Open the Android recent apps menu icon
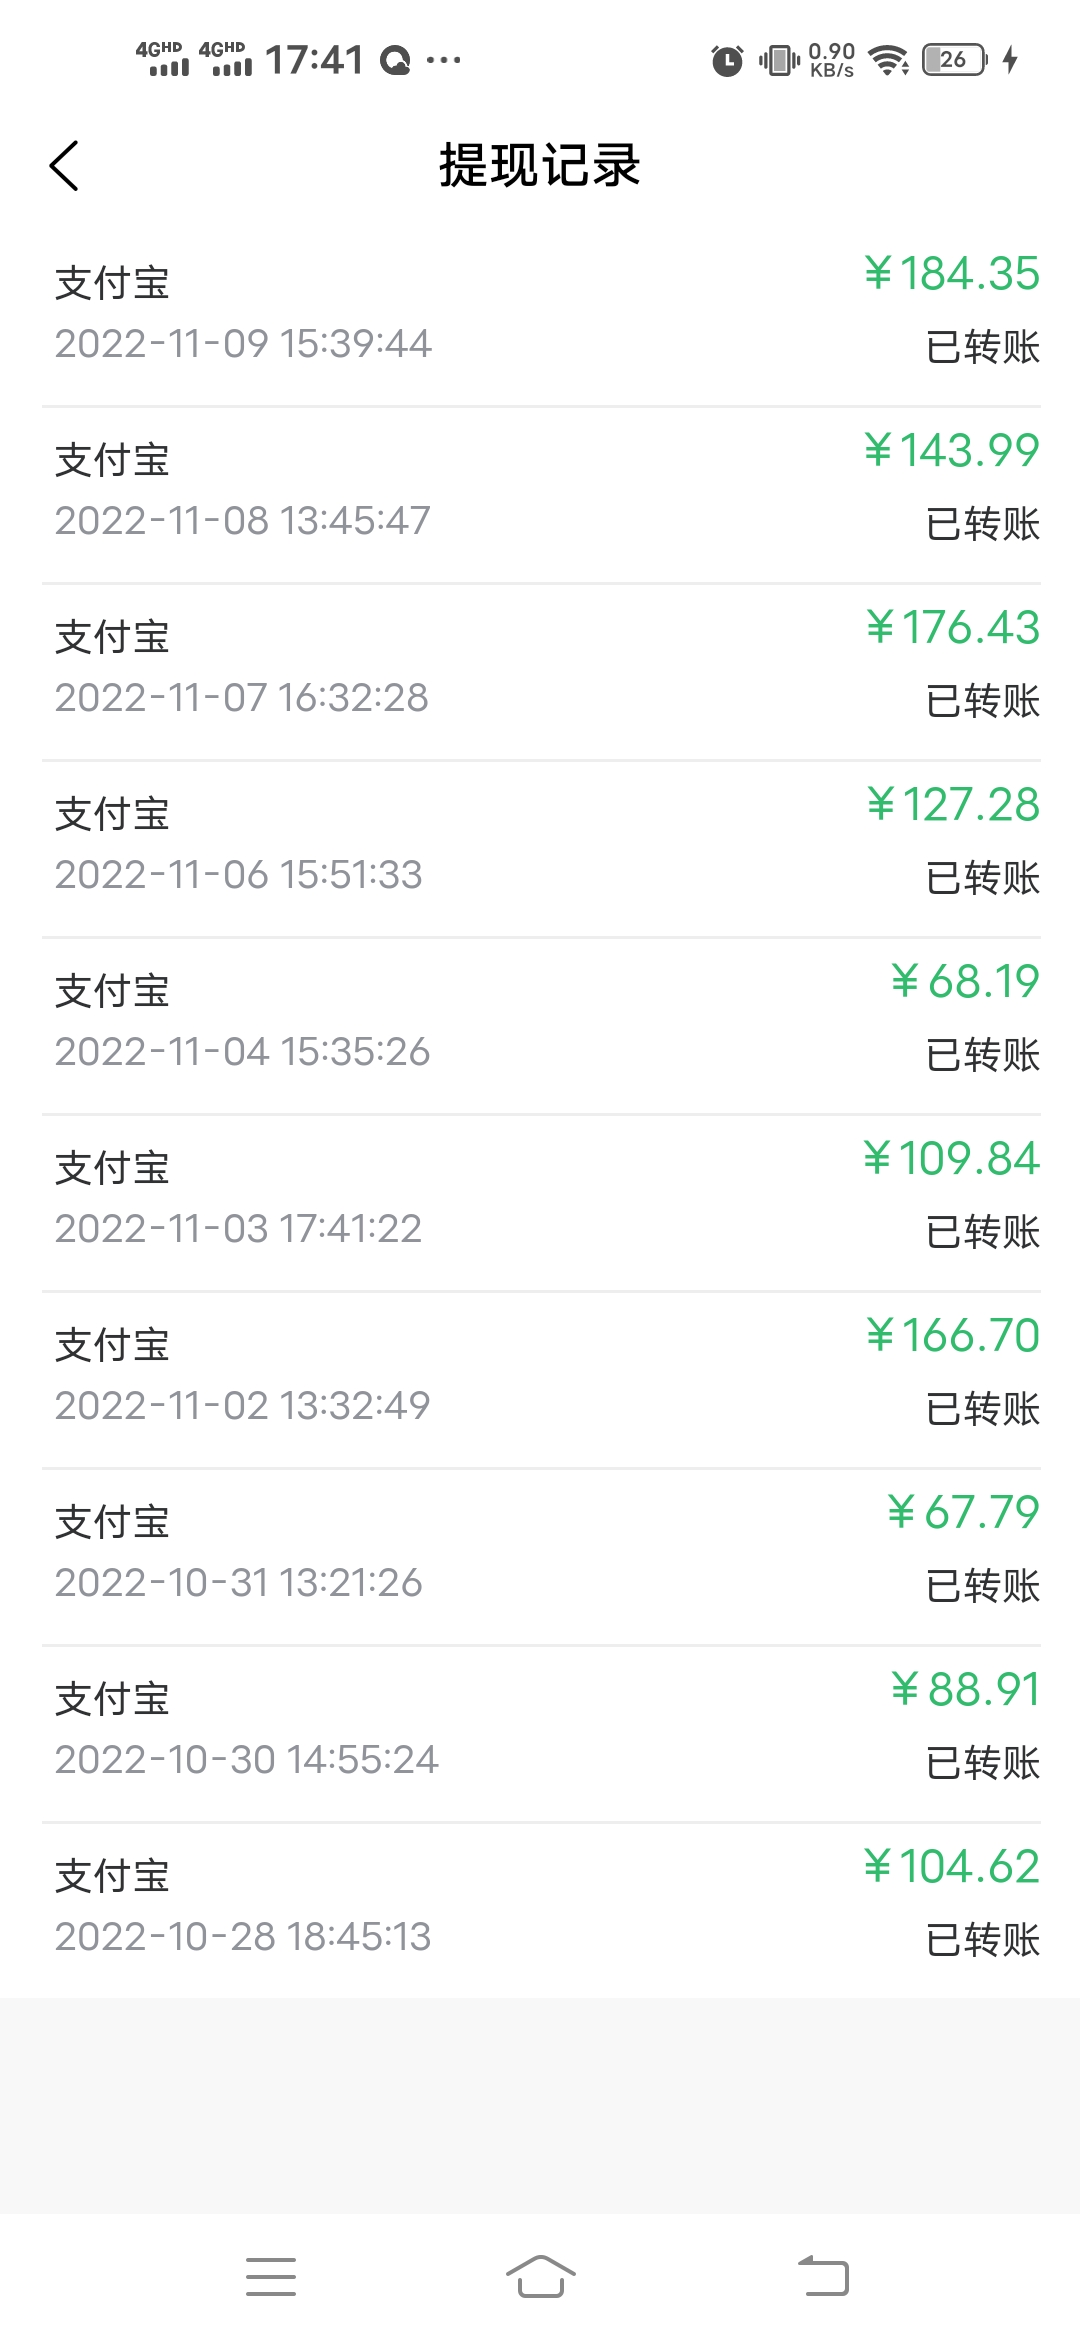This screenshot has height=2340, width=1080. point(271,2276)
